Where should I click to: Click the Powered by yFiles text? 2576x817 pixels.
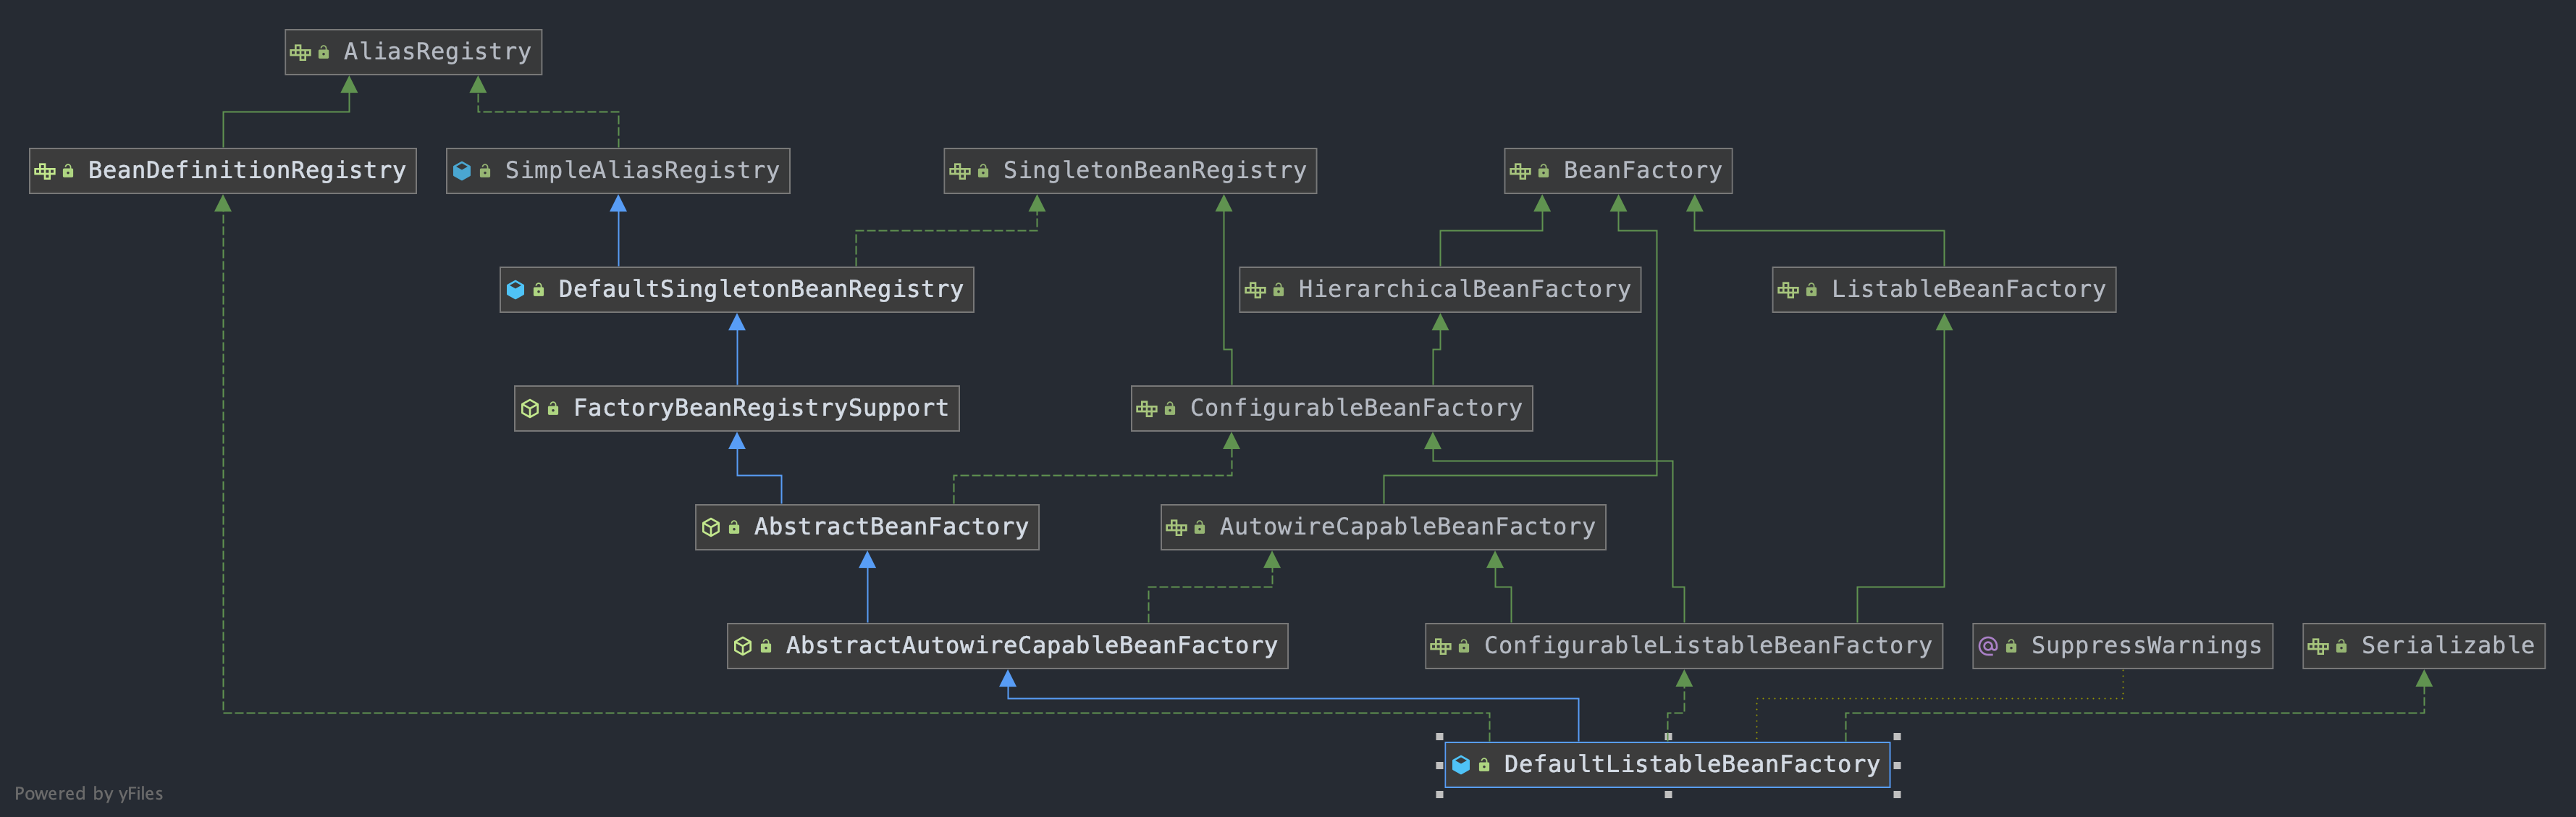(88, 793)
